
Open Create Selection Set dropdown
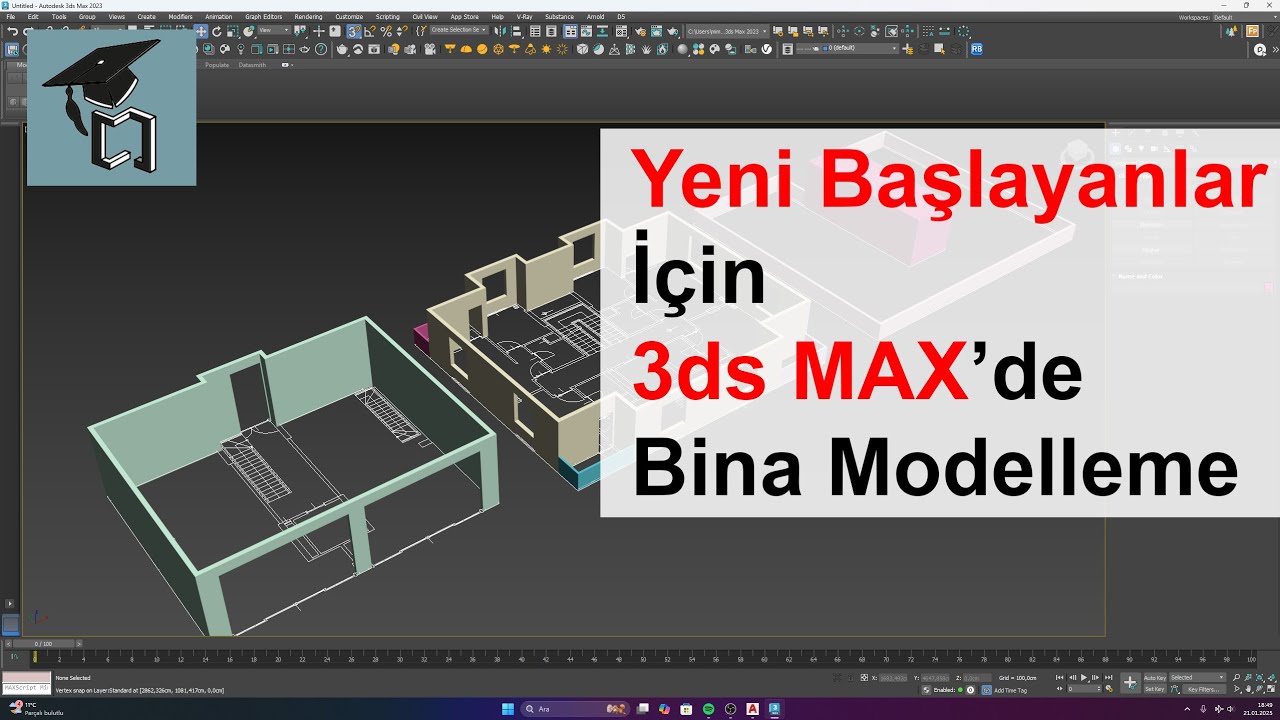[x=459, y=31]
